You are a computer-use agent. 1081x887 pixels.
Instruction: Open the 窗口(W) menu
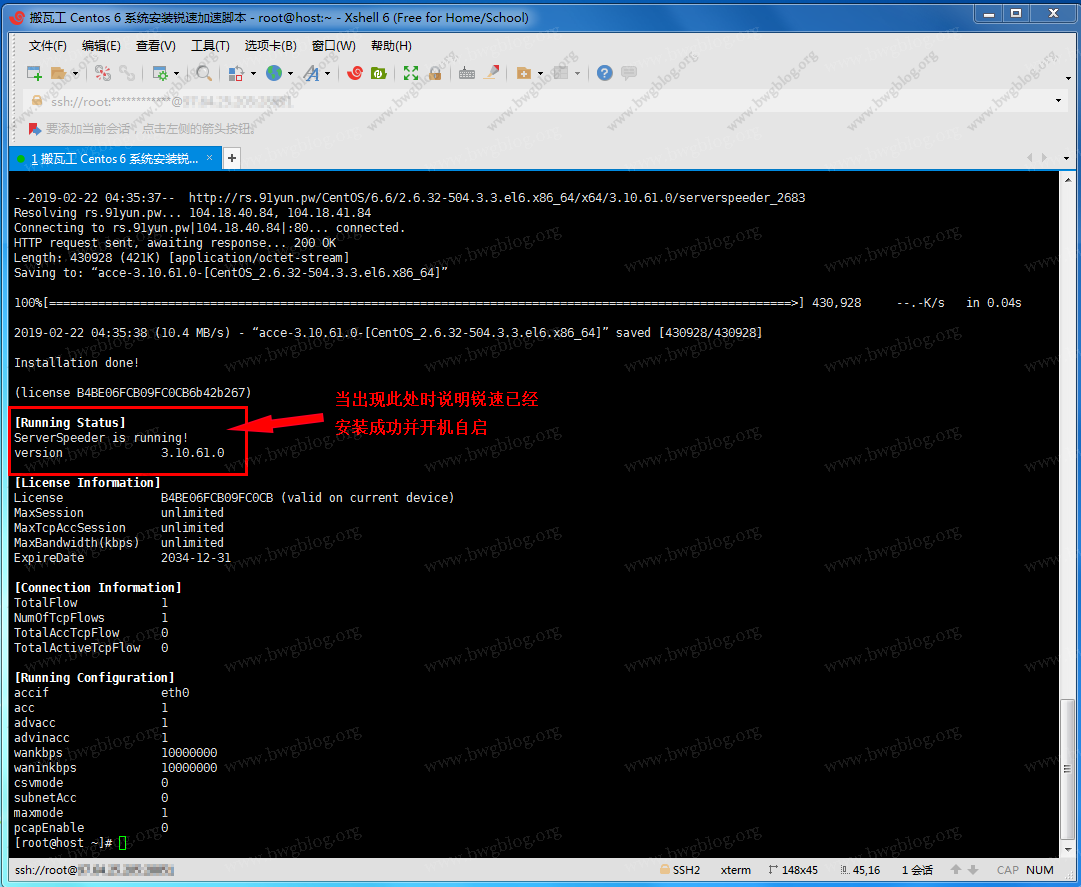point(334,45)
